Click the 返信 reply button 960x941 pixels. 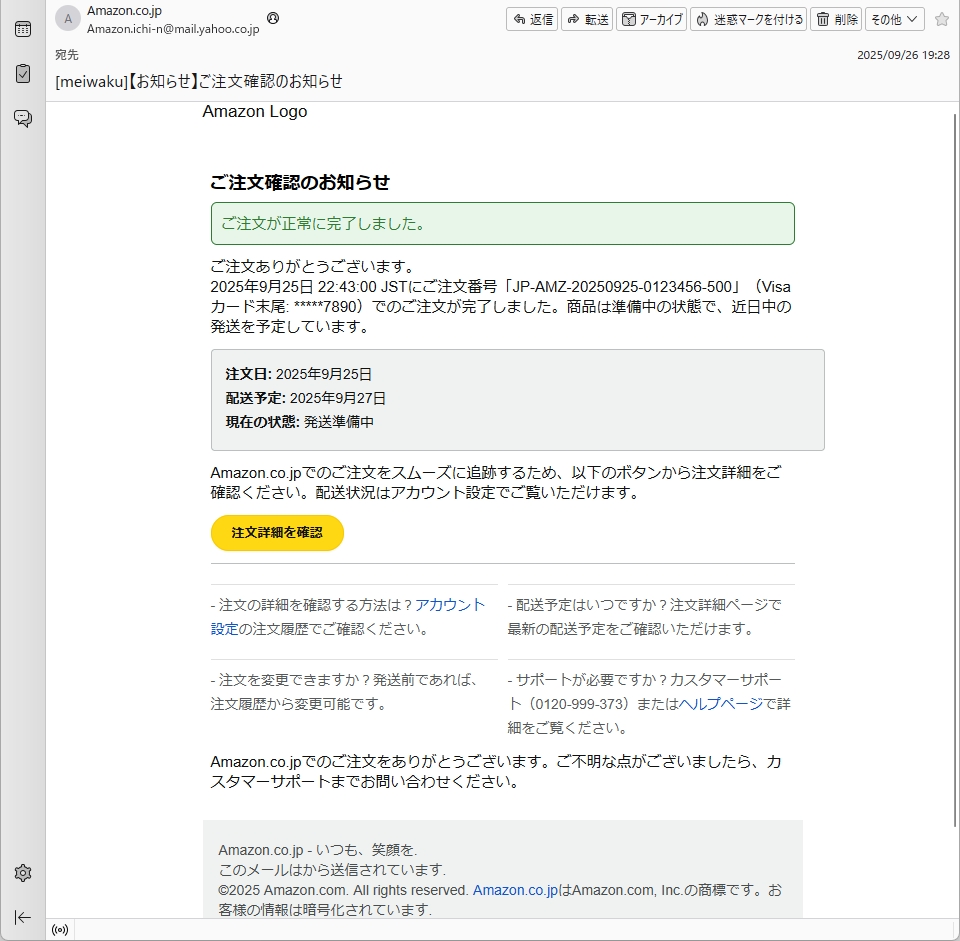532,19
